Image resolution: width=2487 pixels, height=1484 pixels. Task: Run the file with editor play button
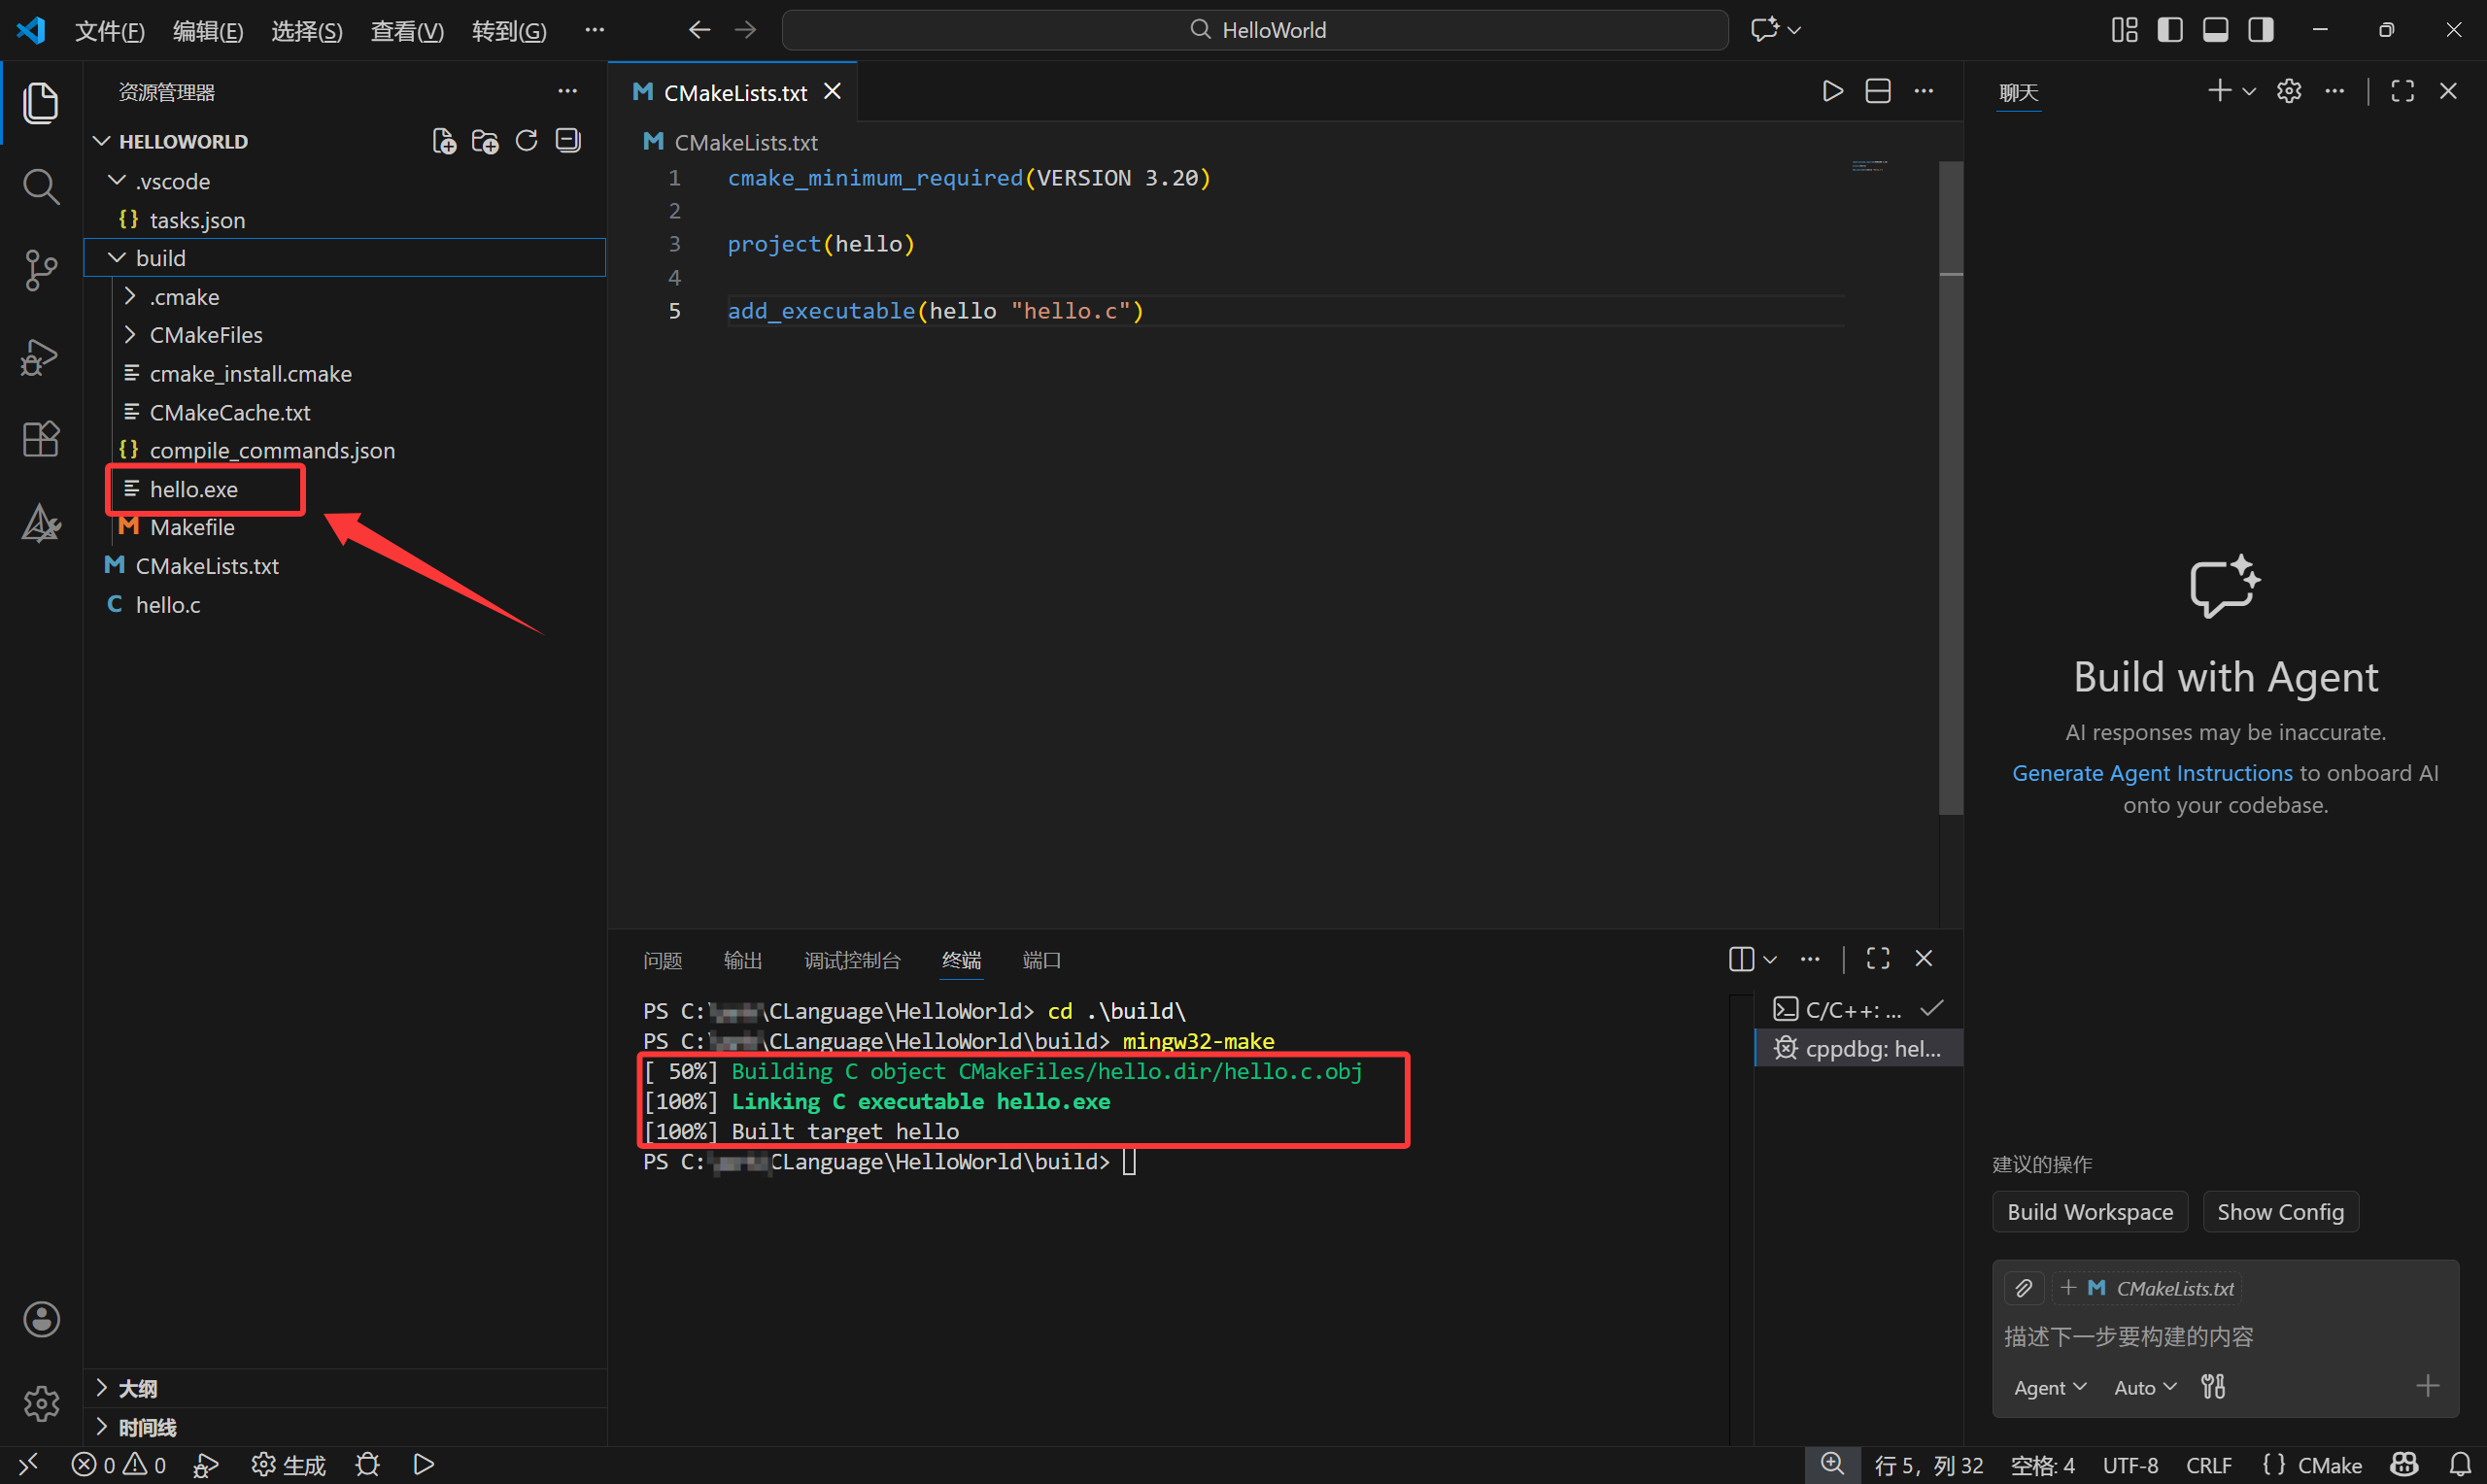(1832, 92)
